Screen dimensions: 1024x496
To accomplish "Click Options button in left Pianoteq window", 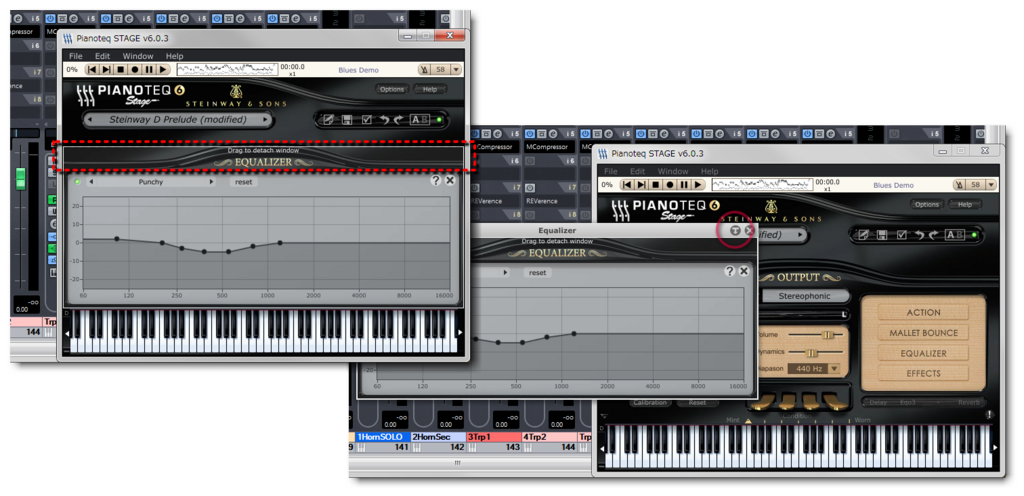I will coord(392,89).
